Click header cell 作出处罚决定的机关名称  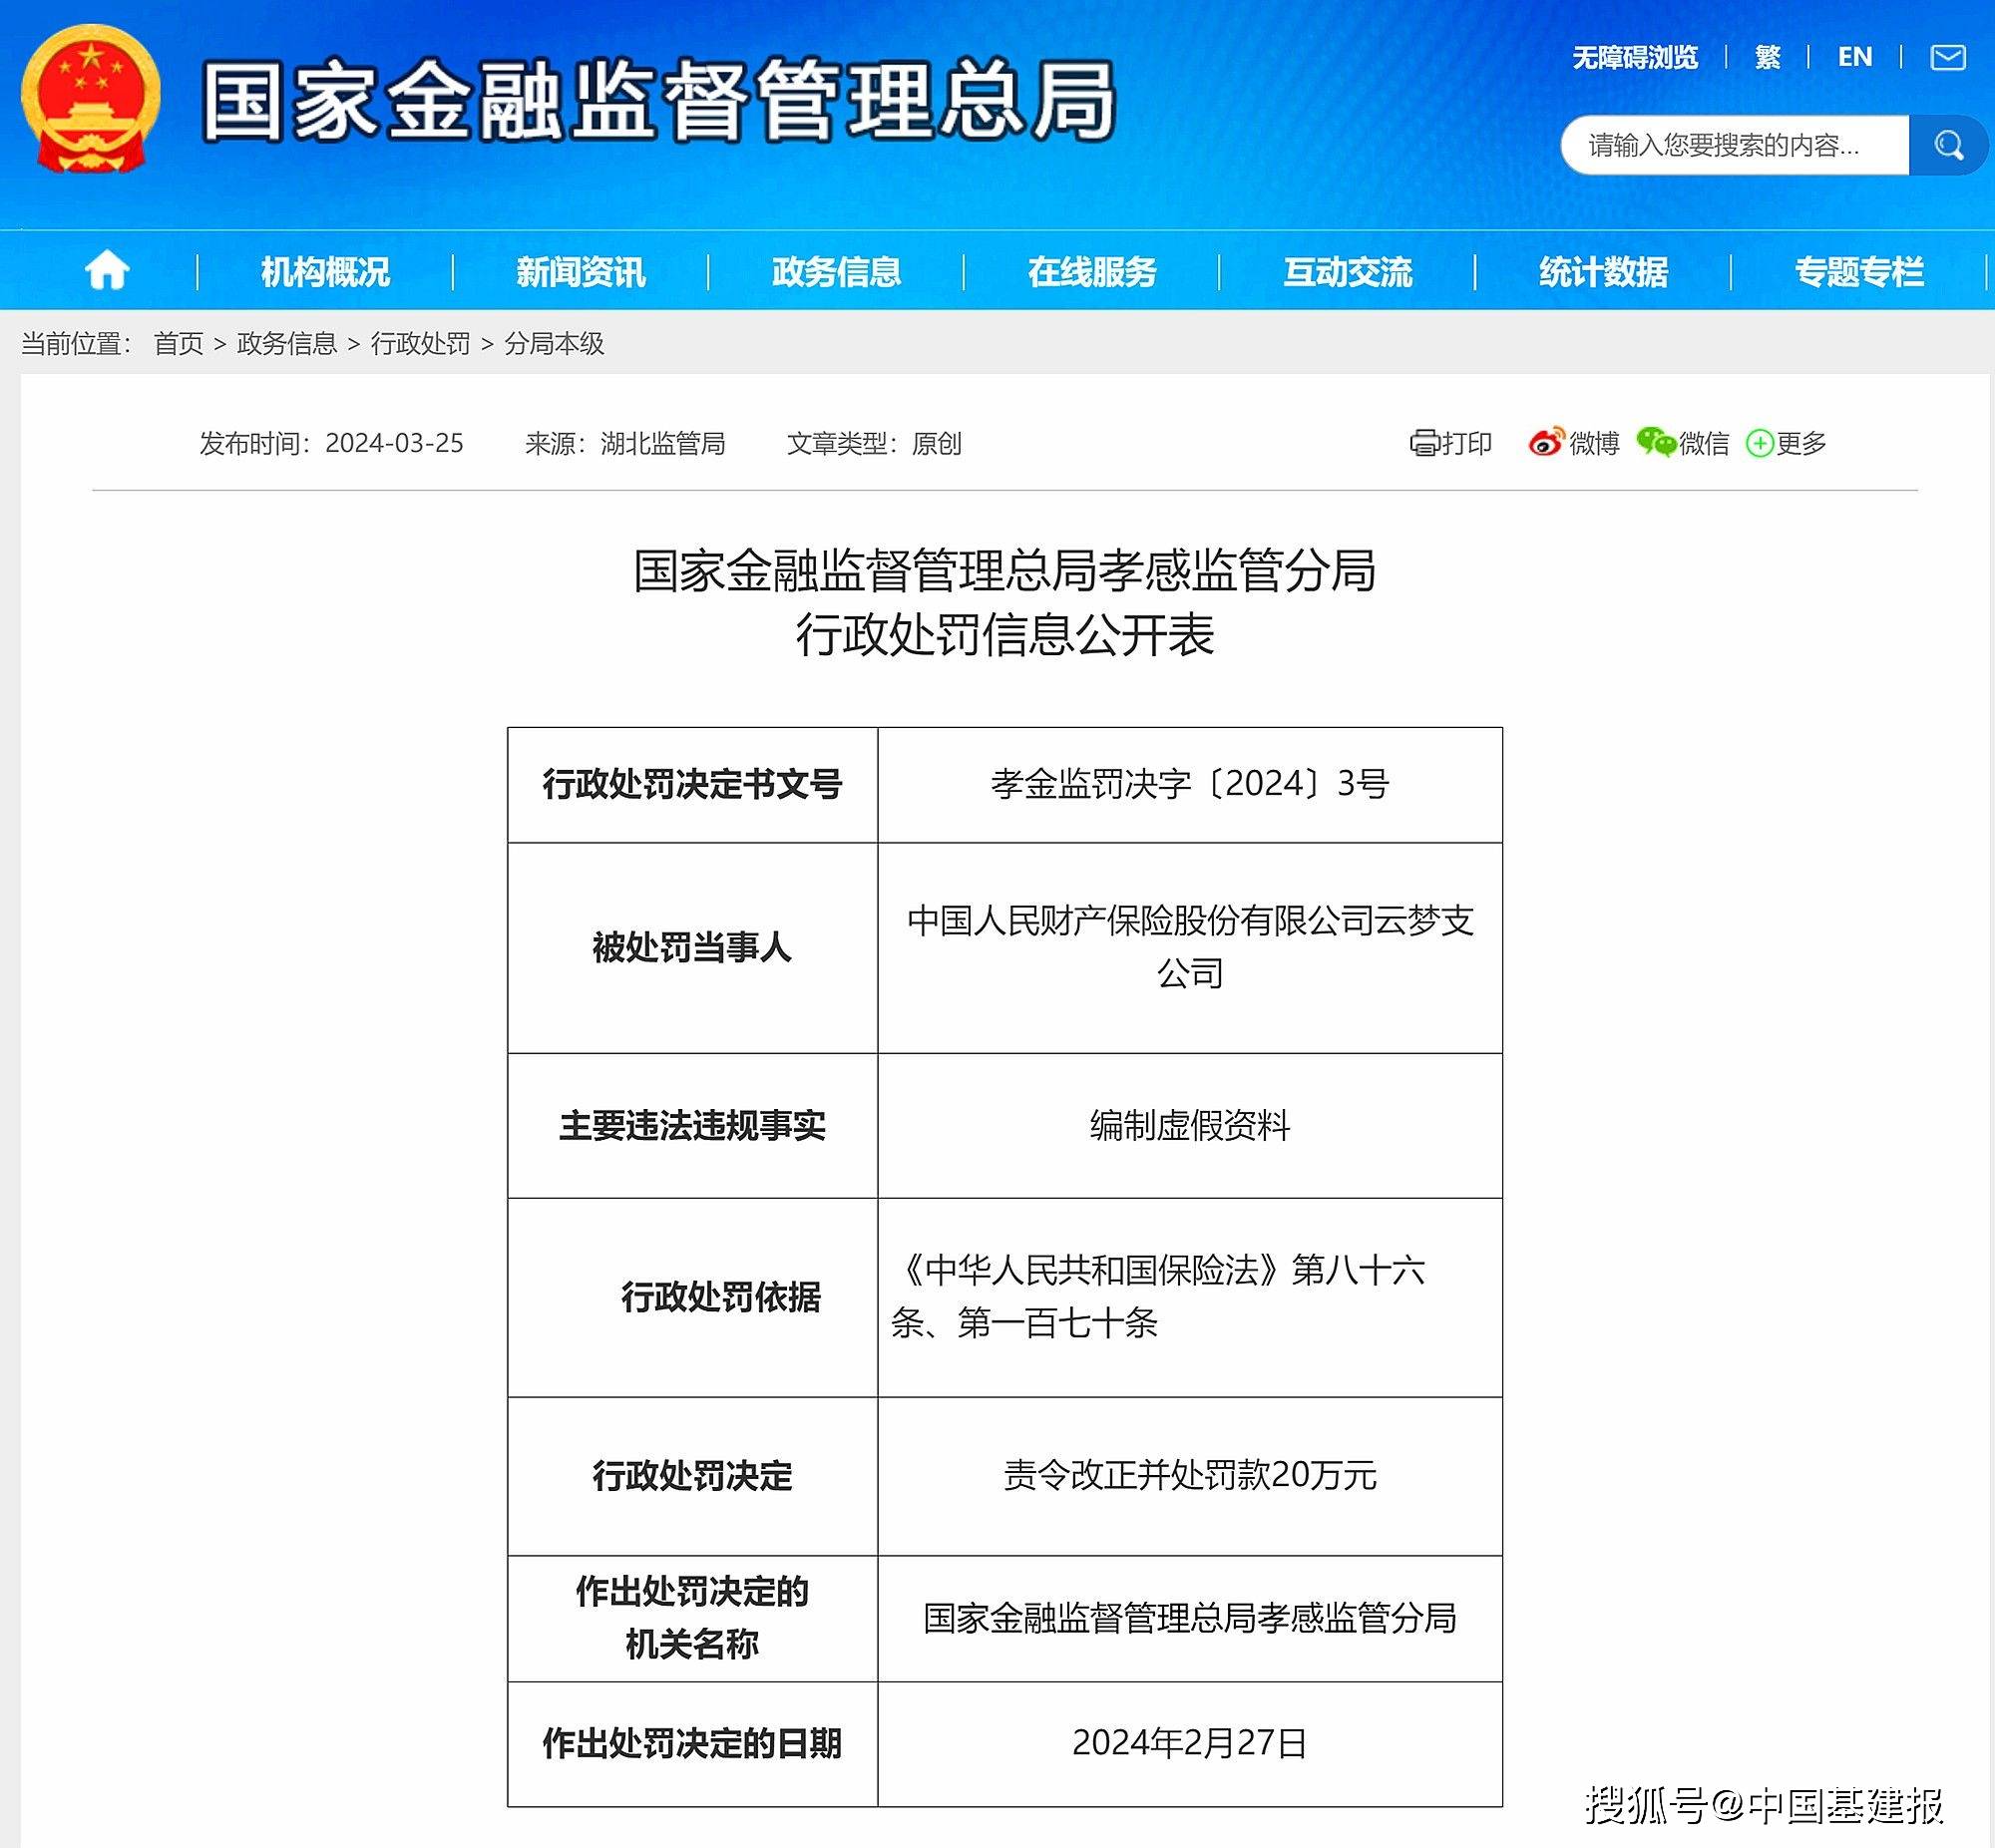pos(692,1617)
